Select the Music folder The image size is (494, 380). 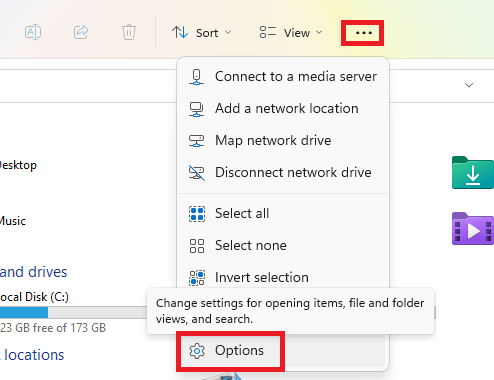13,221
